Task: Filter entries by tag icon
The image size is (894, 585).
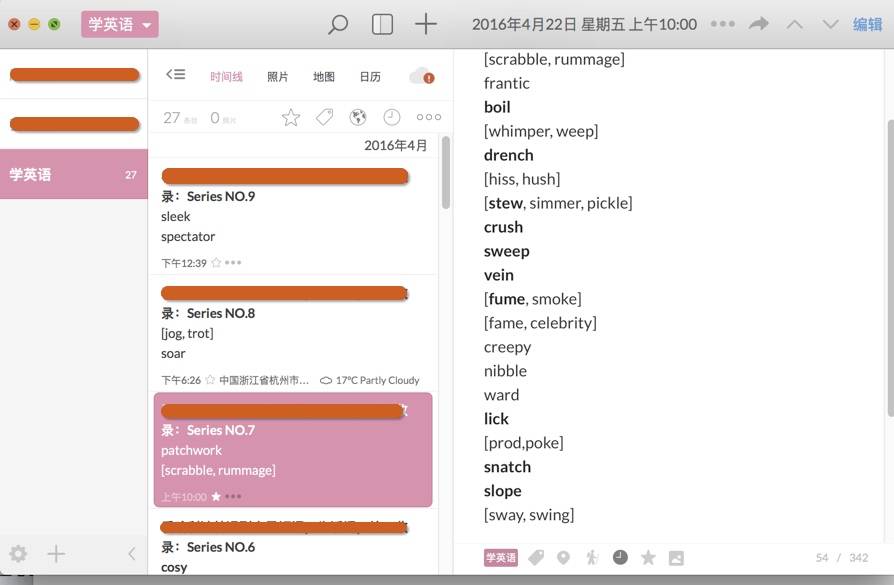Action: (324, 118)
